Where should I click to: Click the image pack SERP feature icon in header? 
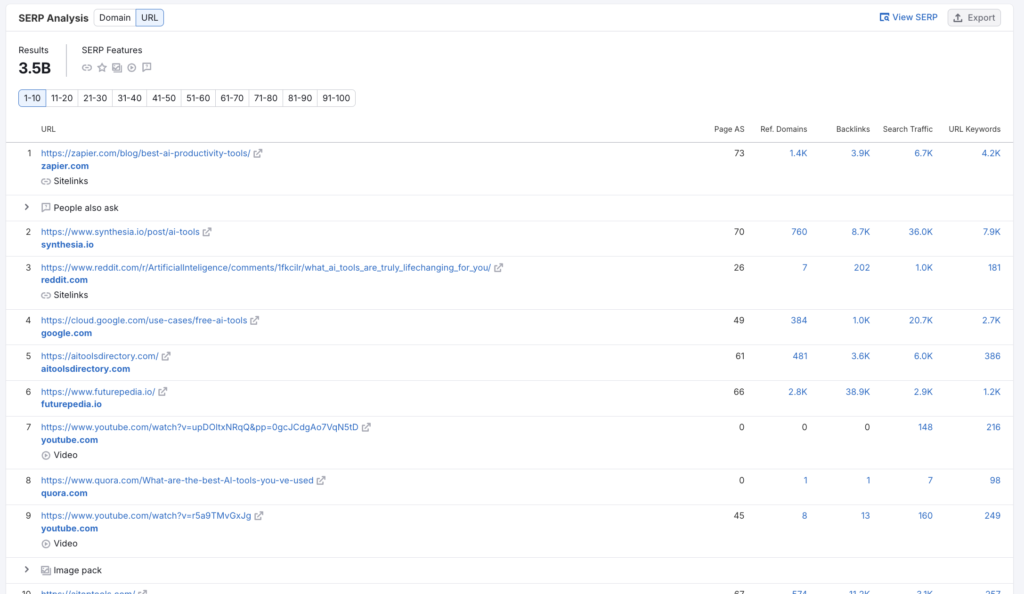point(117,68)
